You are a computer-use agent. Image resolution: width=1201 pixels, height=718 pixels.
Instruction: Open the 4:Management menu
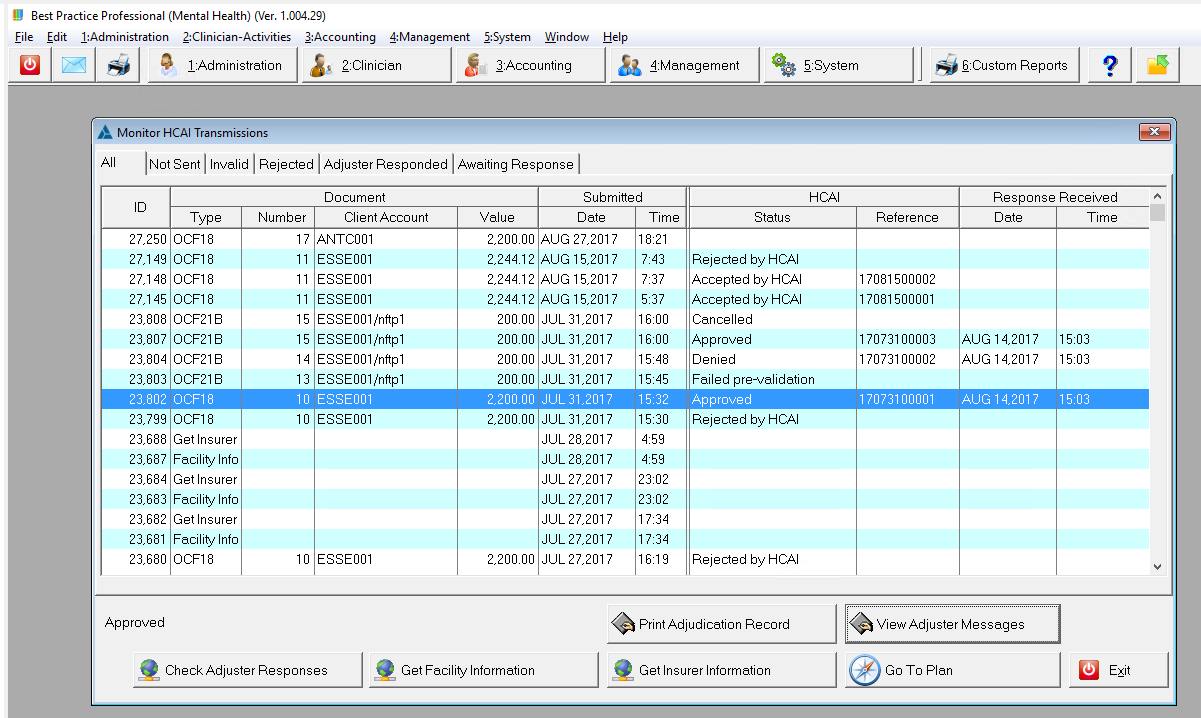pos(429,37)
